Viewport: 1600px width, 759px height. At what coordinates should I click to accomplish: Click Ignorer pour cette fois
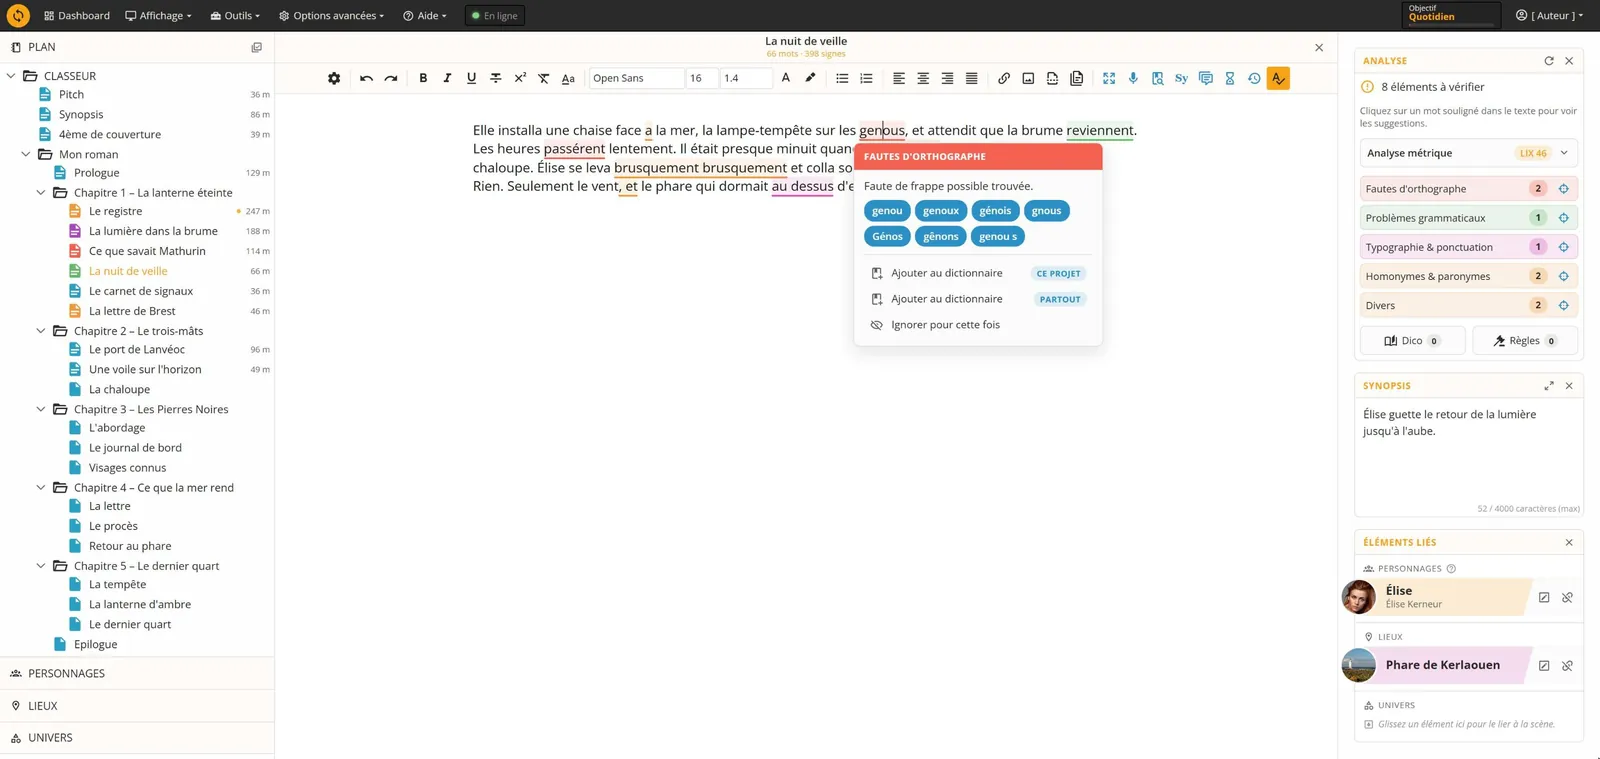point(977,325)
